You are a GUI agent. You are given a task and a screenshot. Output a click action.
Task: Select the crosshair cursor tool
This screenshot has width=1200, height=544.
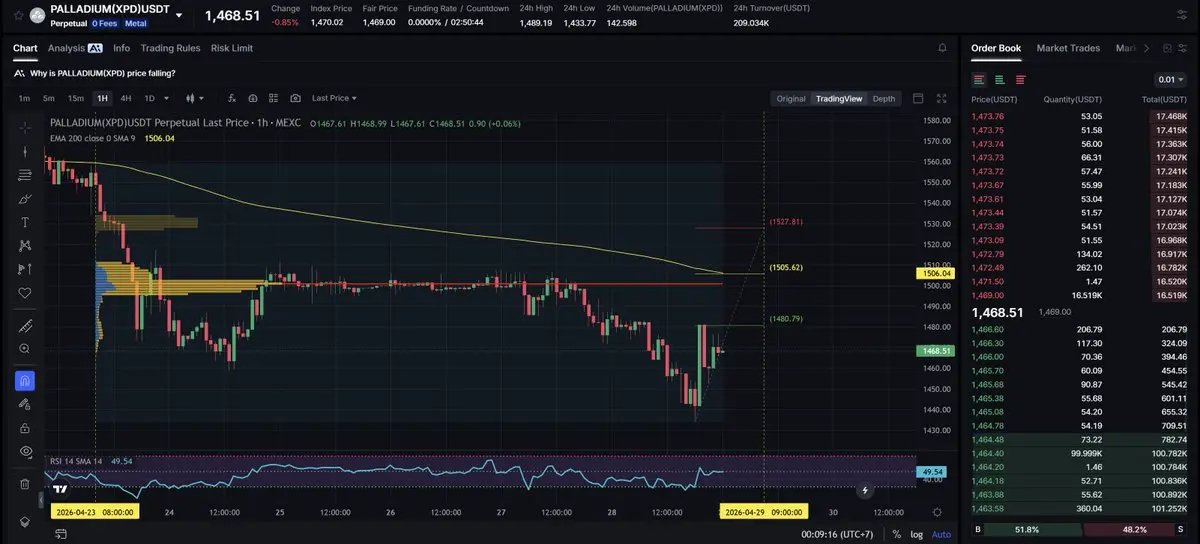[x=25, y=127]
